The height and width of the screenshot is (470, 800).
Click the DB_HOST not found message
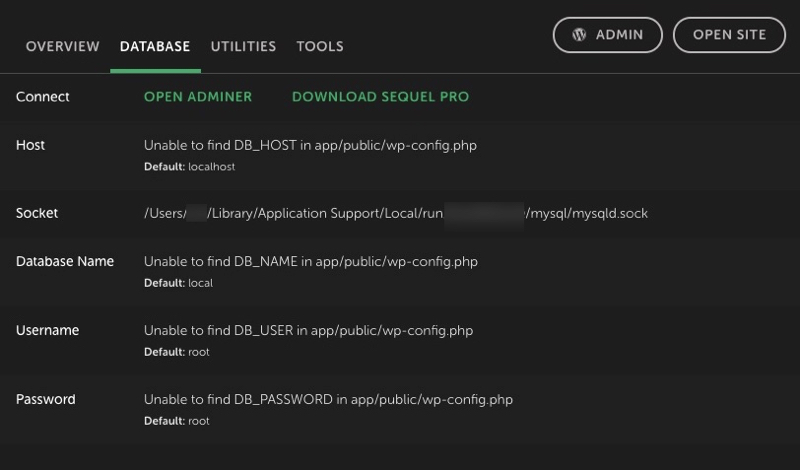pyautogui.click(x=310, y=145)
